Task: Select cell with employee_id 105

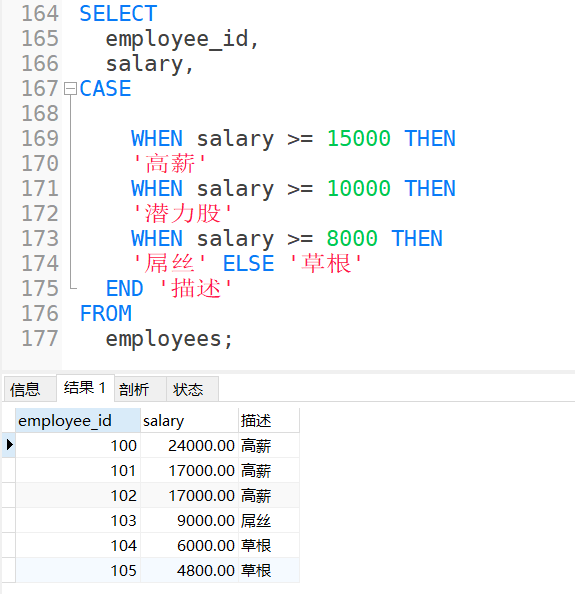Action: pos(78,571)
